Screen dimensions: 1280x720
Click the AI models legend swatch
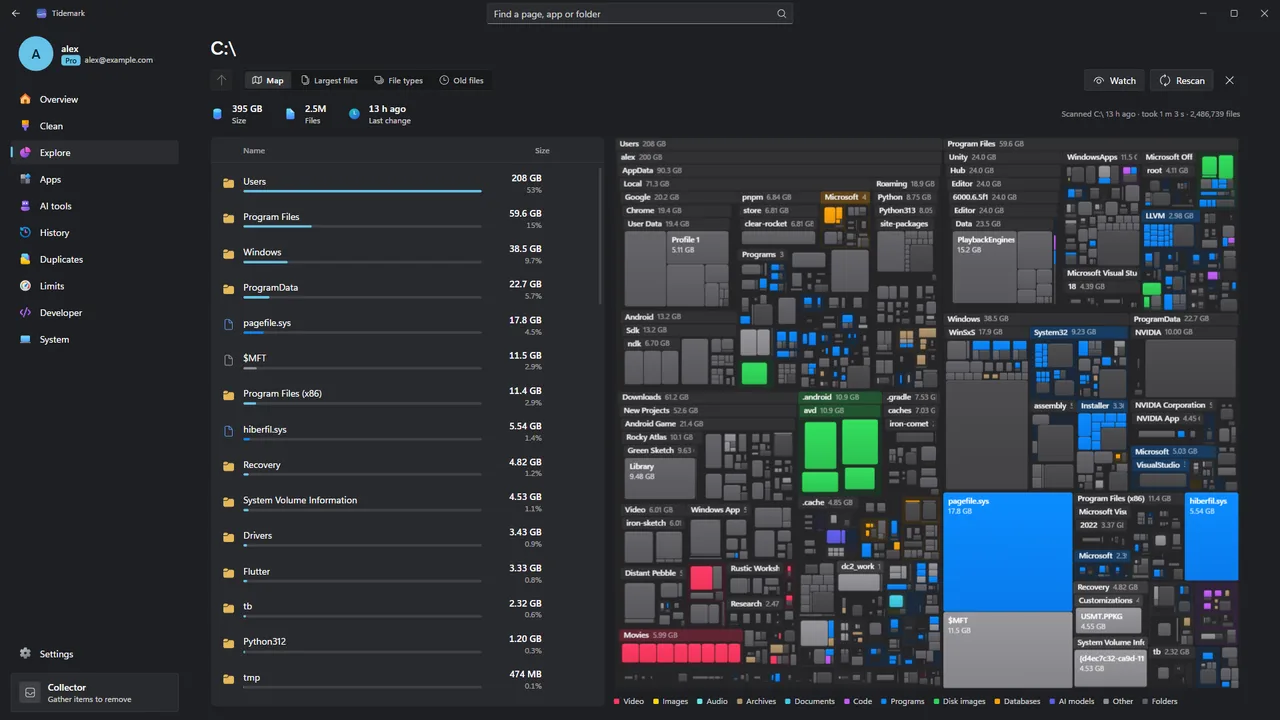click(x=1053, y=701)
